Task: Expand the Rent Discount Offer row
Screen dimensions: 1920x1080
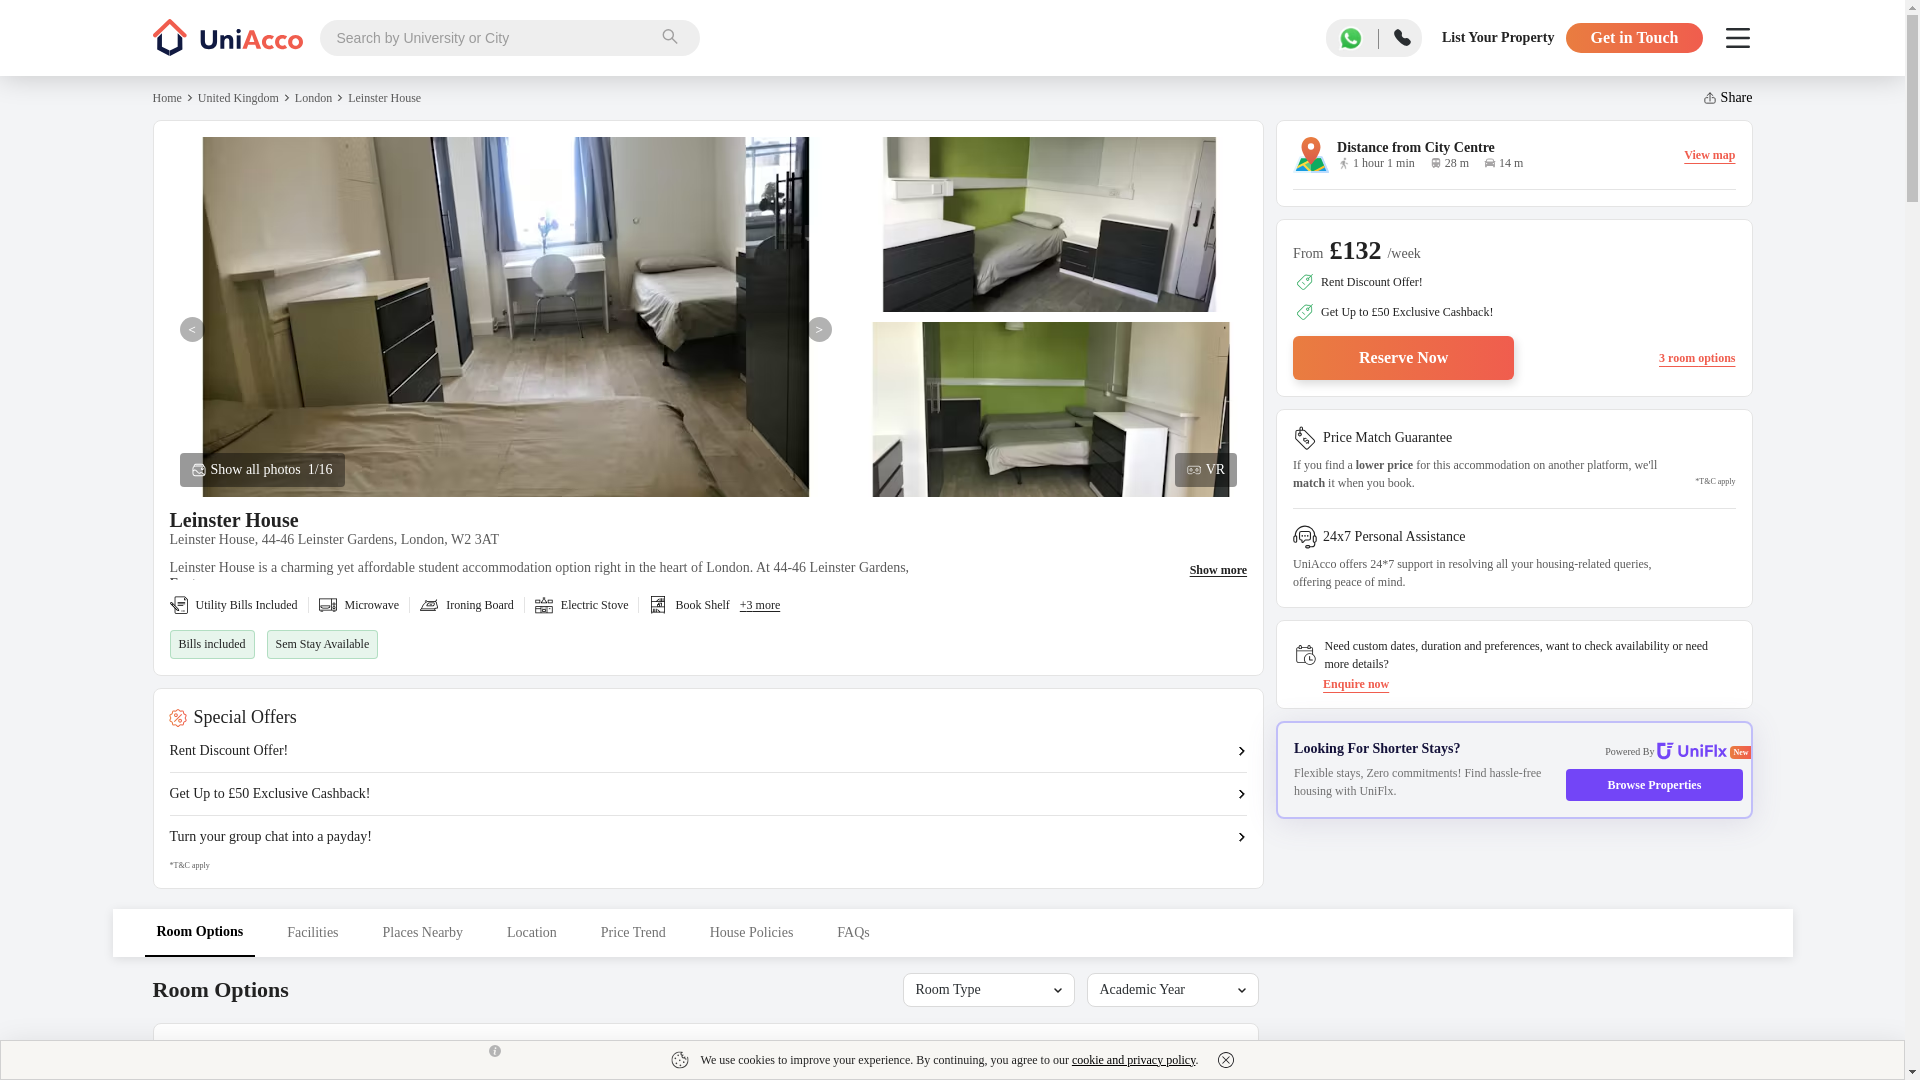Action: pyautogui.click(x=707, y=751)
